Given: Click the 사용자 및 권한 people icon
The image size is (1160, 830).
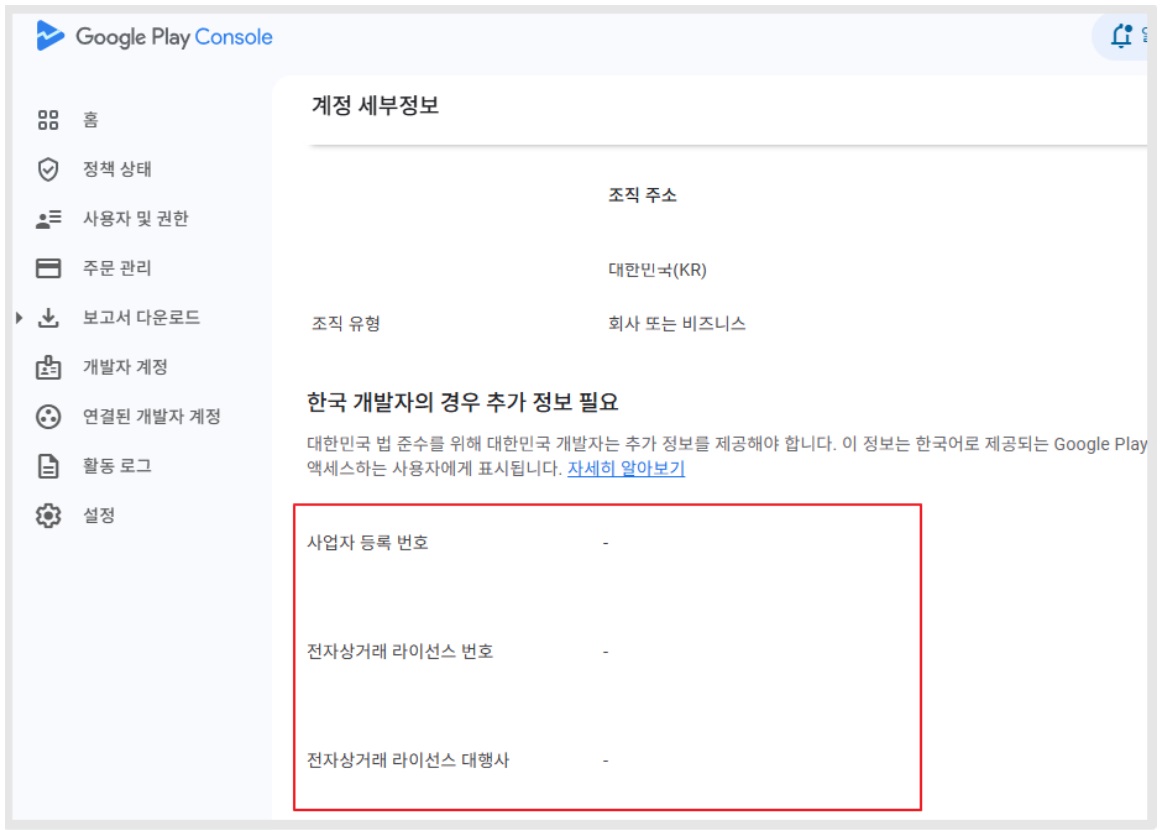Looking at the screenshot, I should pos(48,219).
